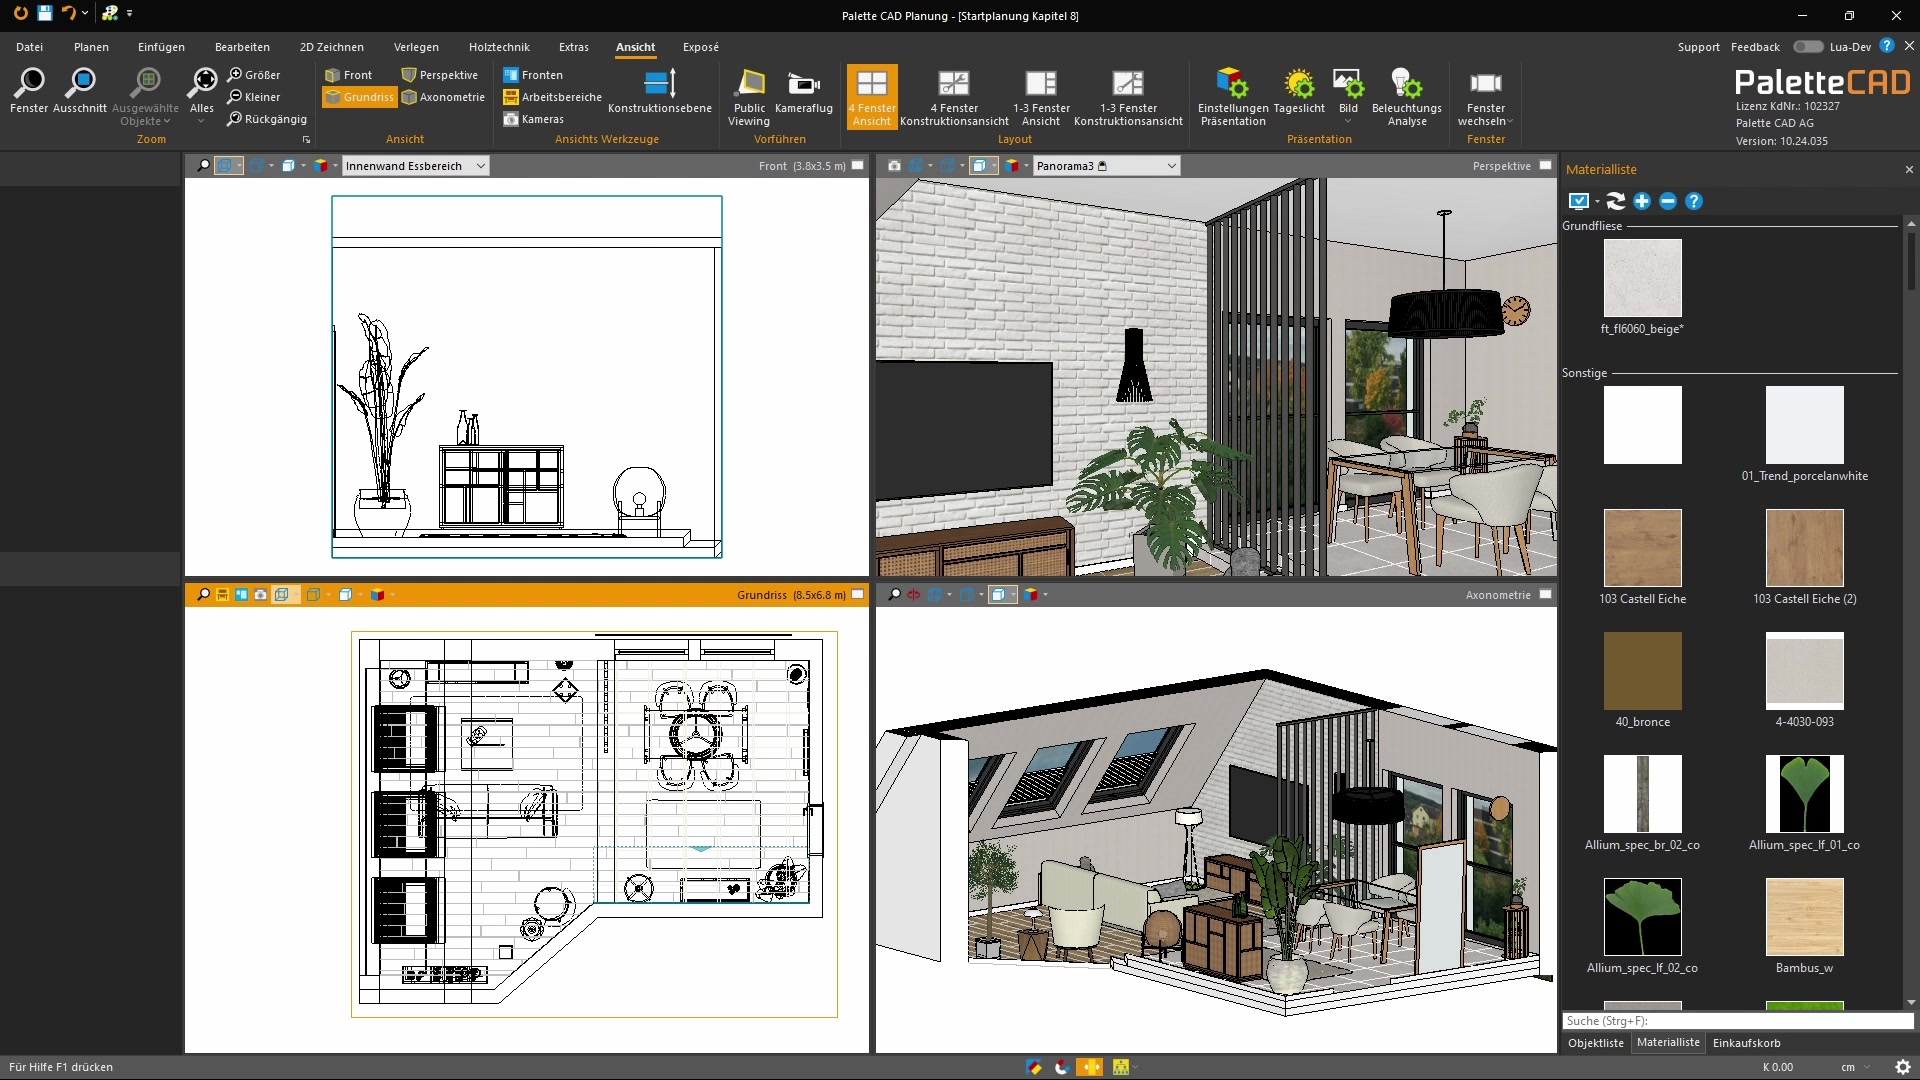Select the Bambus_w material thumbnail
1920x1080 pixels.
click(1805, 917)
